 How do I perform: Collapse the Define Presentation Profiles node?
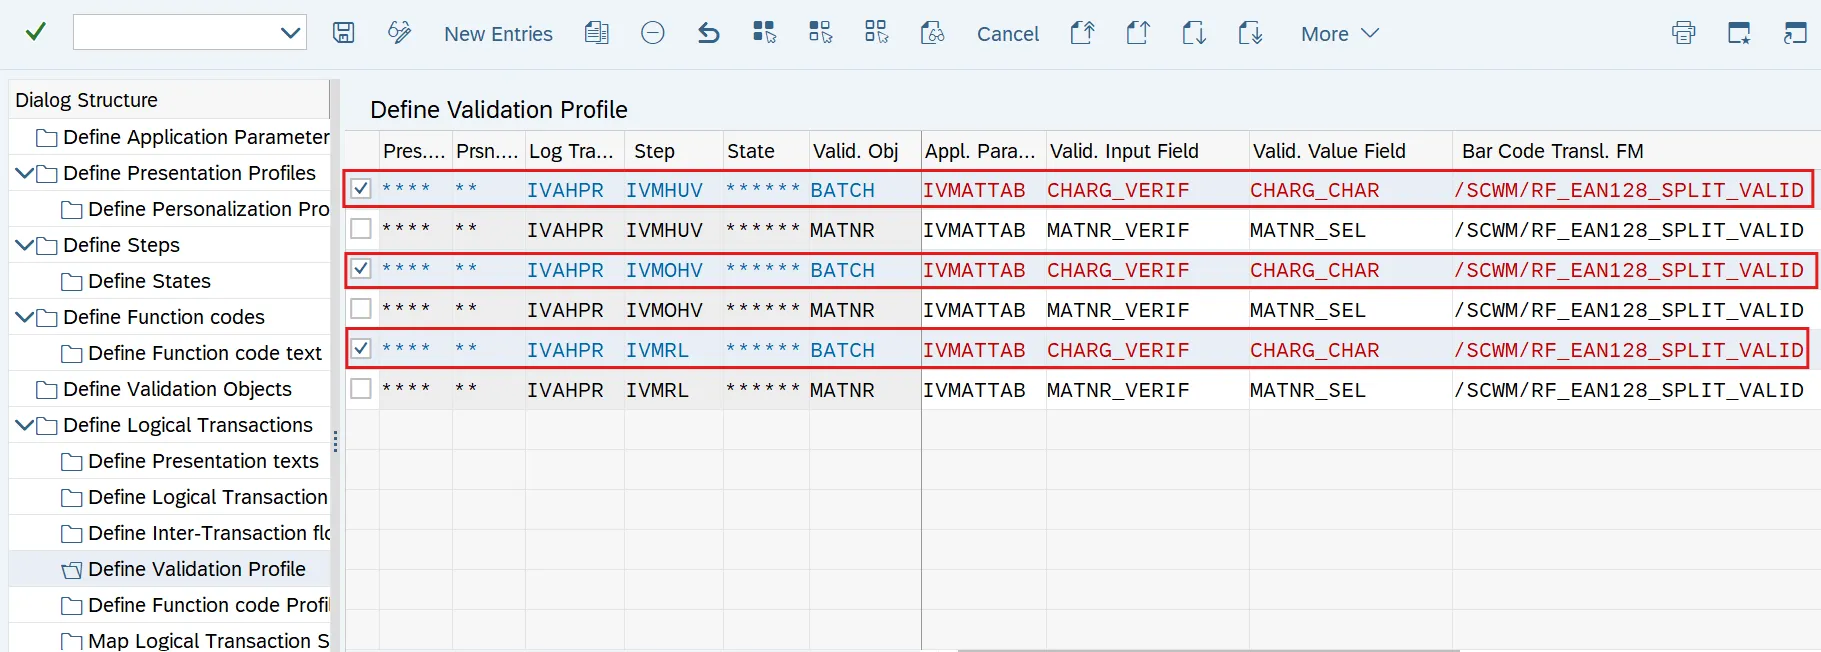click(x=24, y=173)
